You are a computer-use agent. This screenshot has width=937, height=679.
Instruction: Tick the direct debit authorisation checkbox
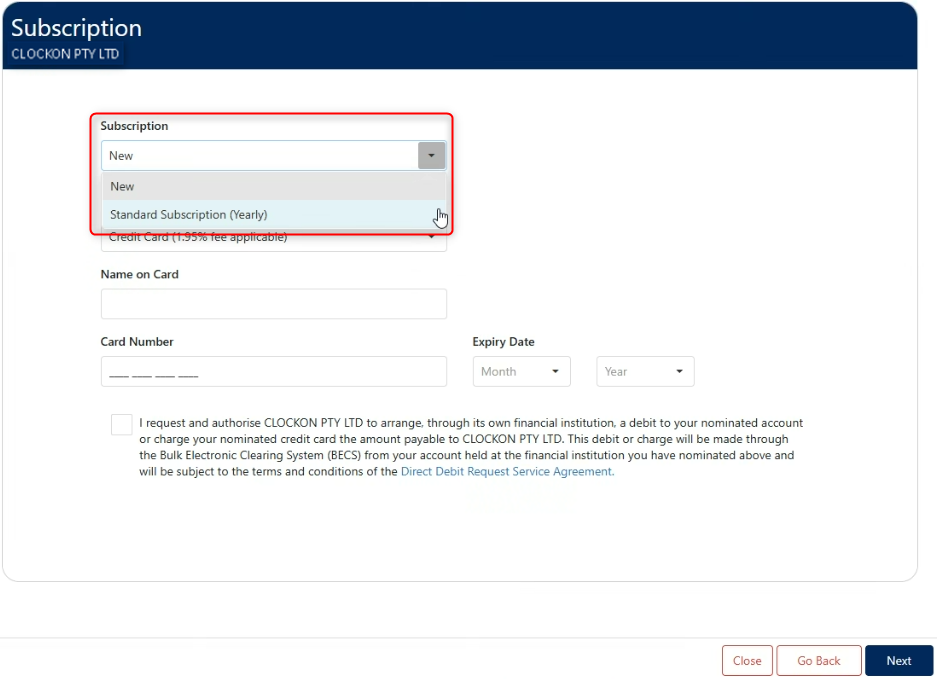click(122, 424)
